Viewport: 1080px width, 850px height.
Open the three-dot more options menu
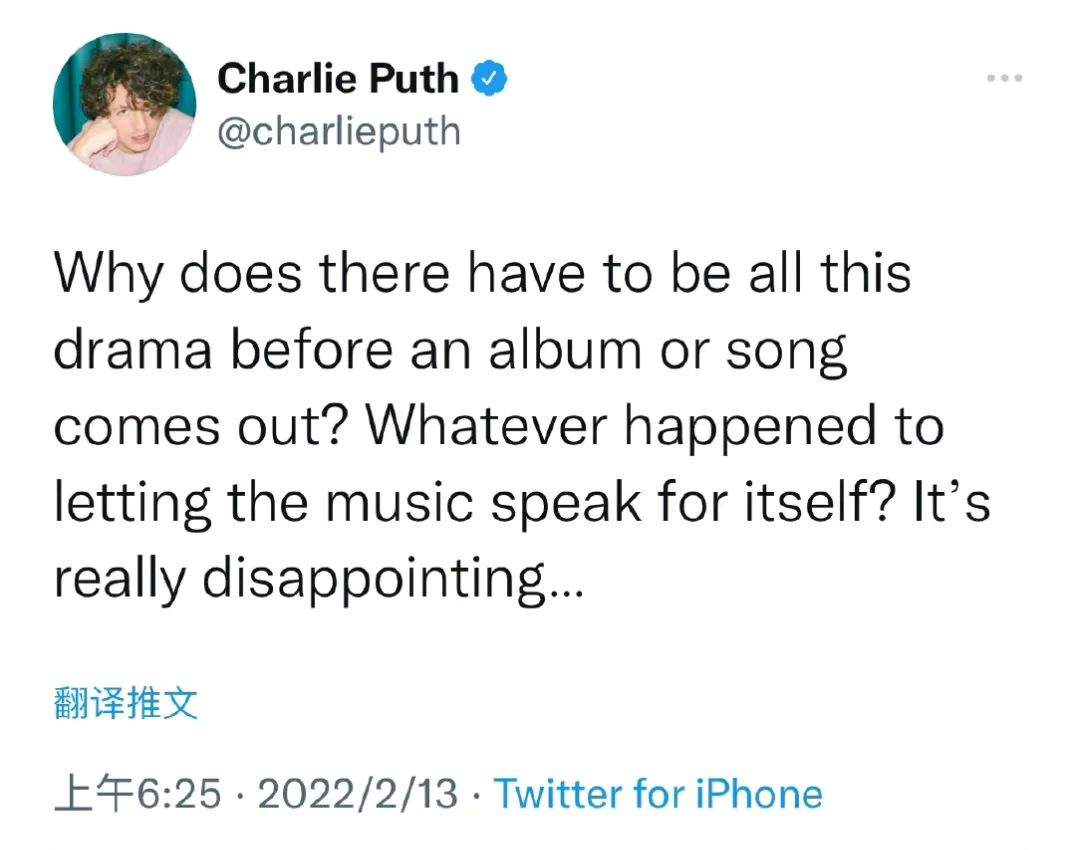[1004, 77]
